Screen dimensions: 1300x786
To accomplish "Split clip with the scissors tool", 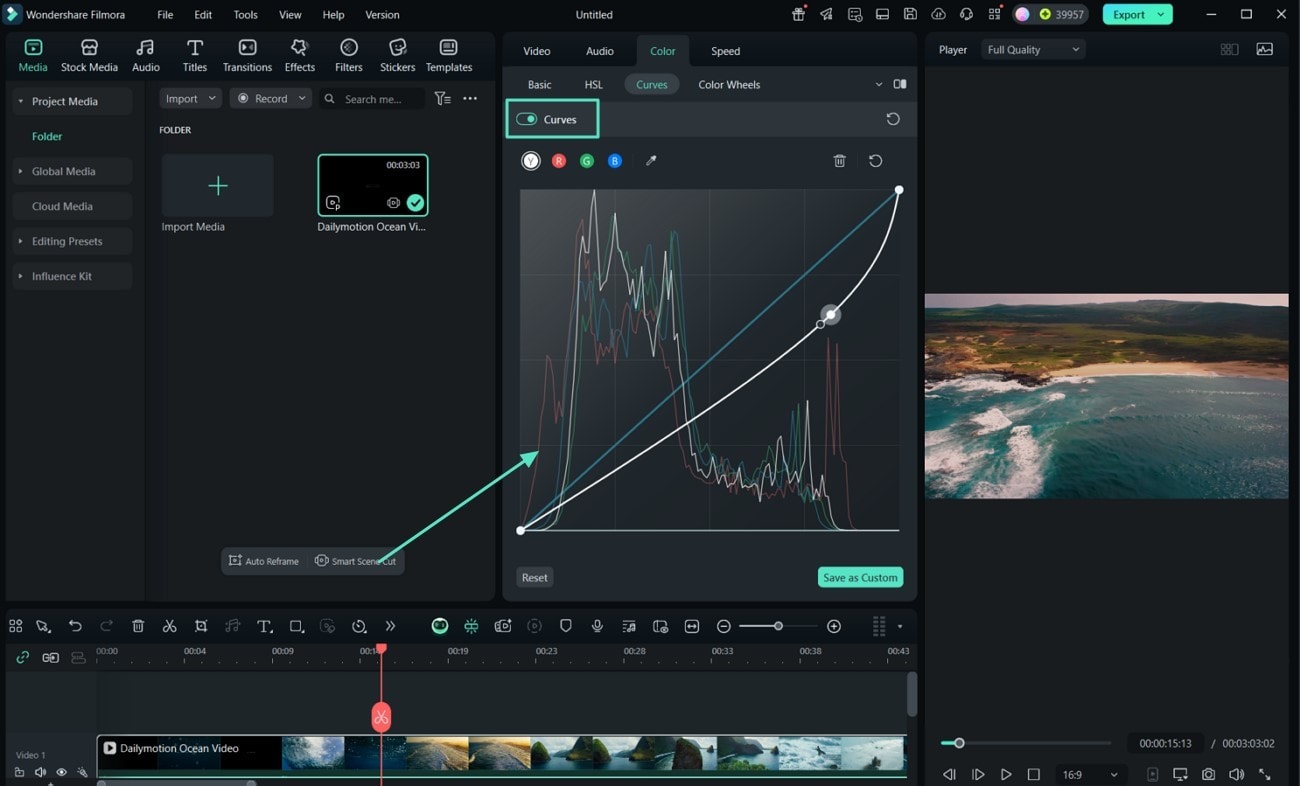I will coord(170,626).
